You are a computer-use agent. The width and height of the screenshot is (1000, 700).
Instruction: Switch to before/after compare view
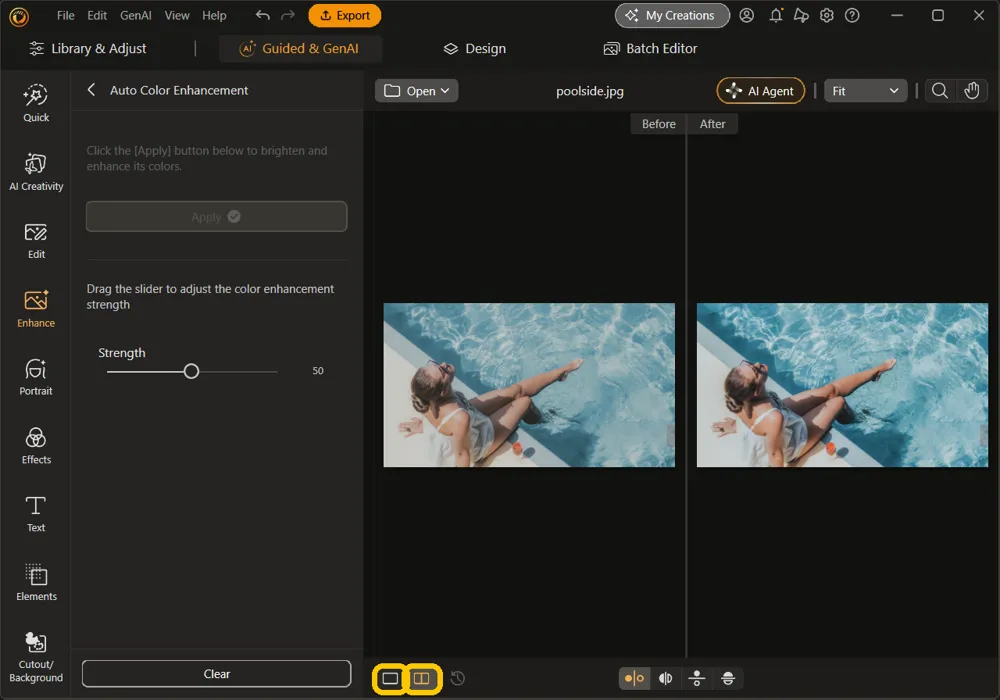click(422, 678)
